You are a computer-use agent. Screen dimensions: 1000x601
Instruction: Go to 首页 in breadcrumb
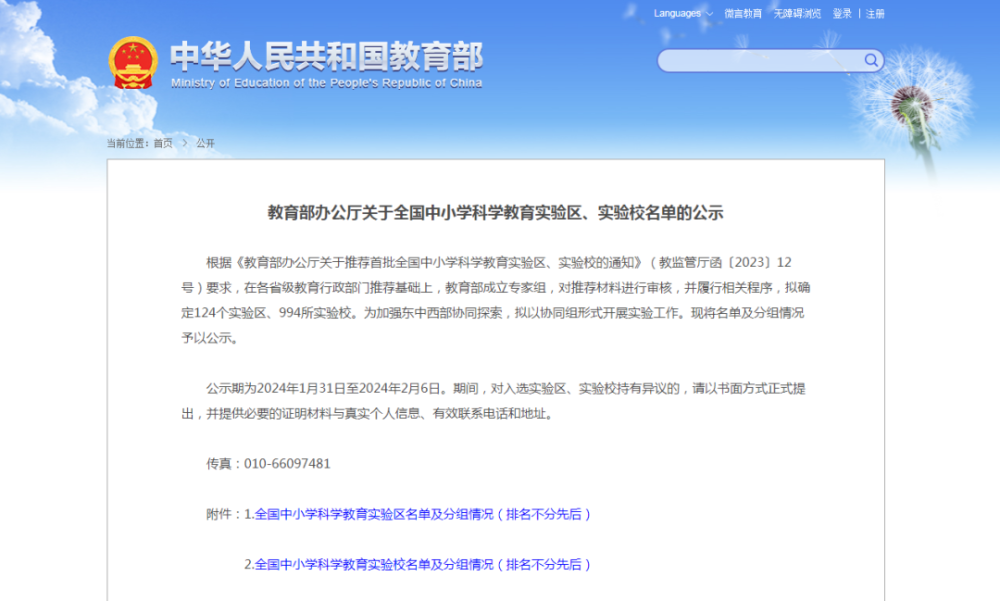click(163, 143)
